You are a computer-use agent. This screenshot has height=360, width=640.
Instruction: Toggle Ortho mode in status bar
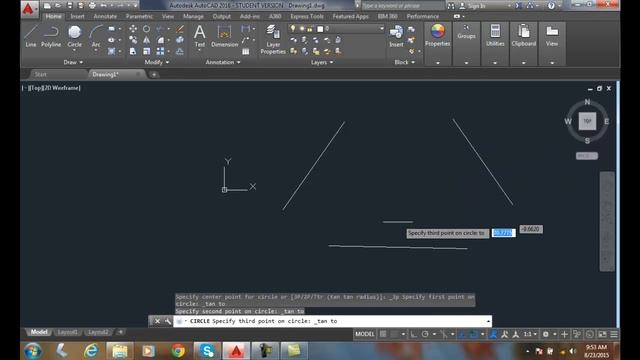point(413,334)
